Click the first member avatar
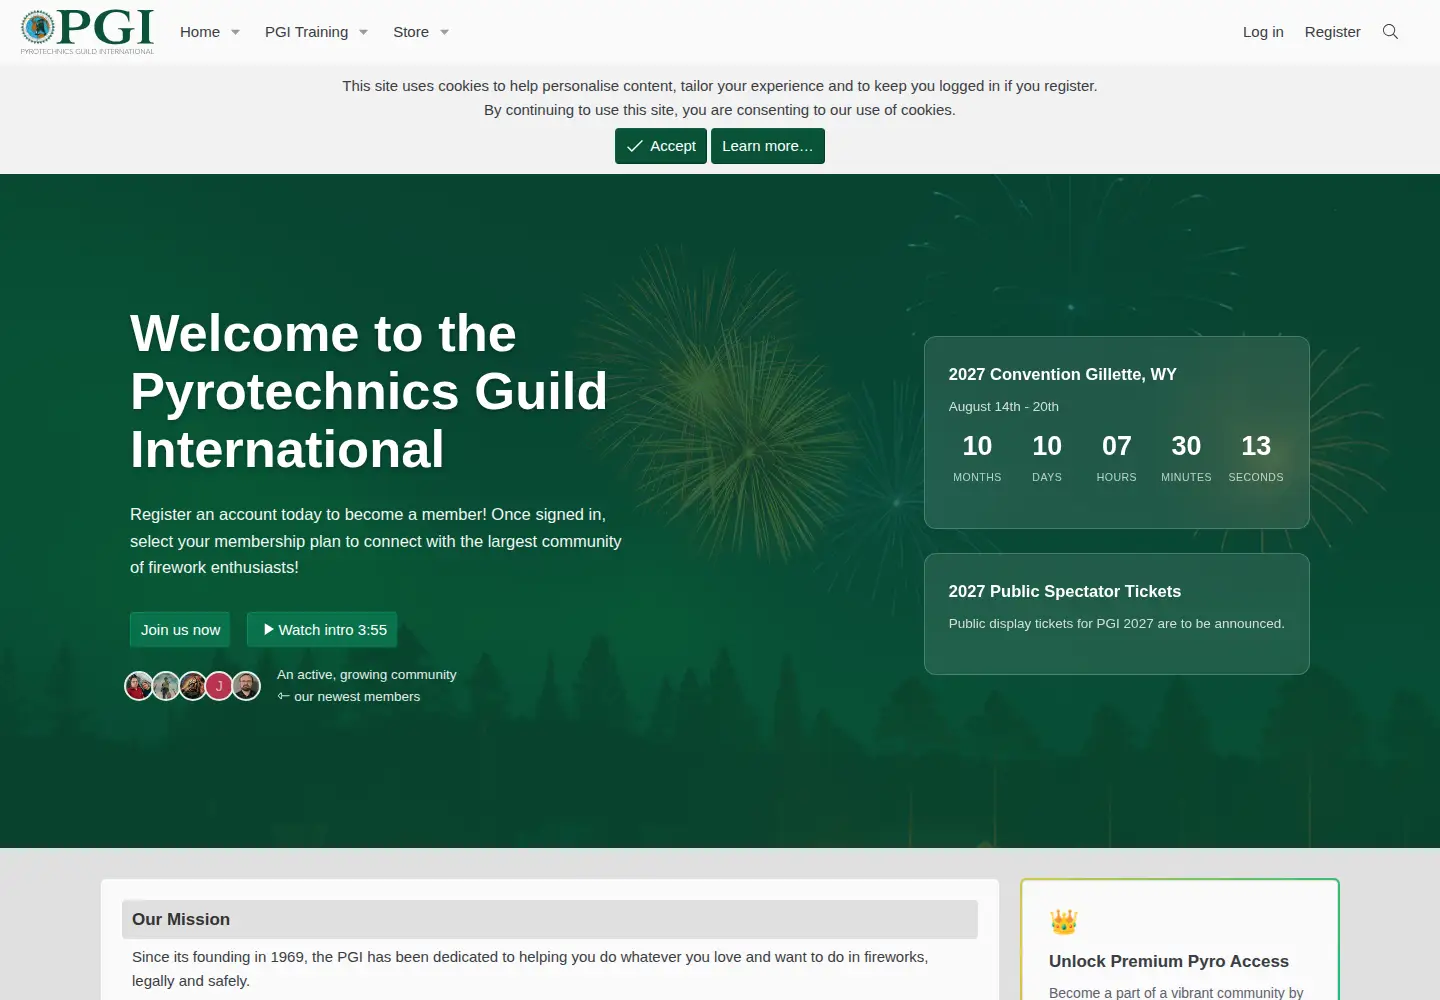 pyautogui.click(x=138, y=686)
